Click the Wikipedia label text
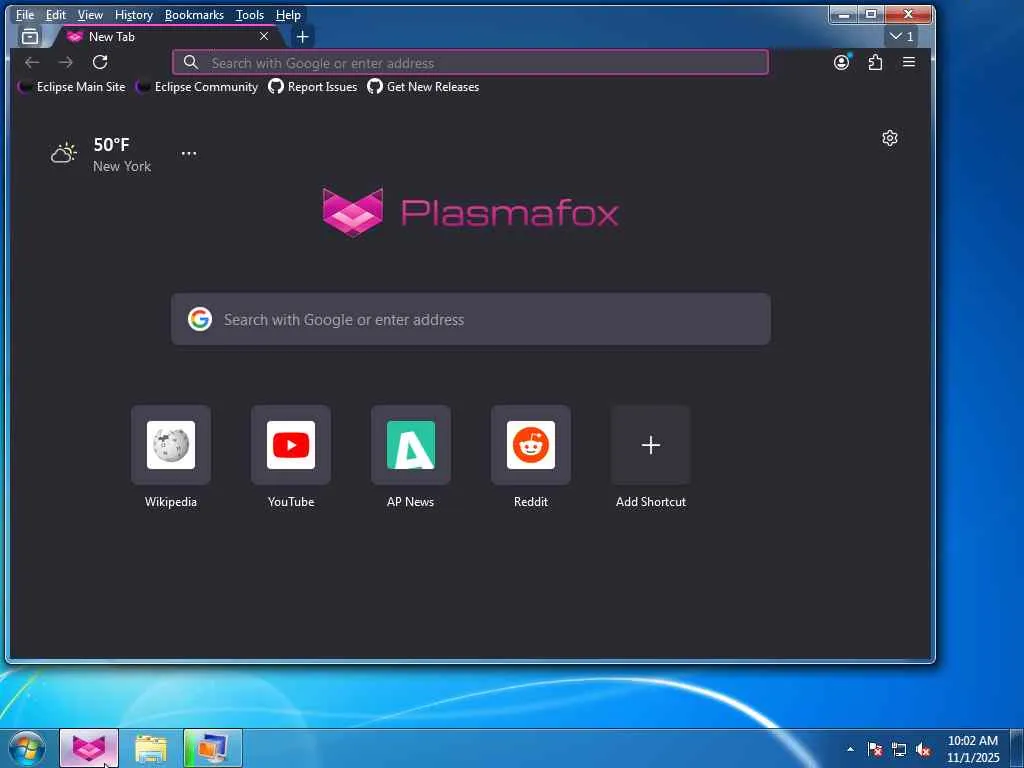This screenshot has height=768, width=1024. point(171,502)
